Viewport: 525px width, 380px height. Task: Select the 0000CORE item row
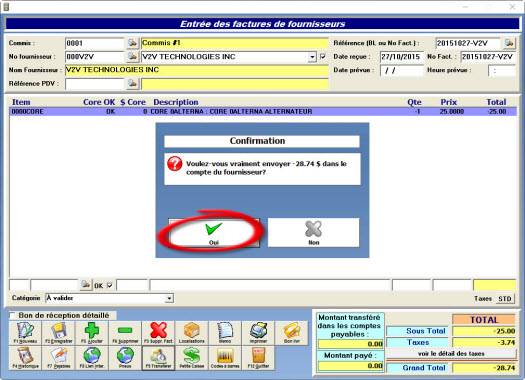tap(263, 111)
